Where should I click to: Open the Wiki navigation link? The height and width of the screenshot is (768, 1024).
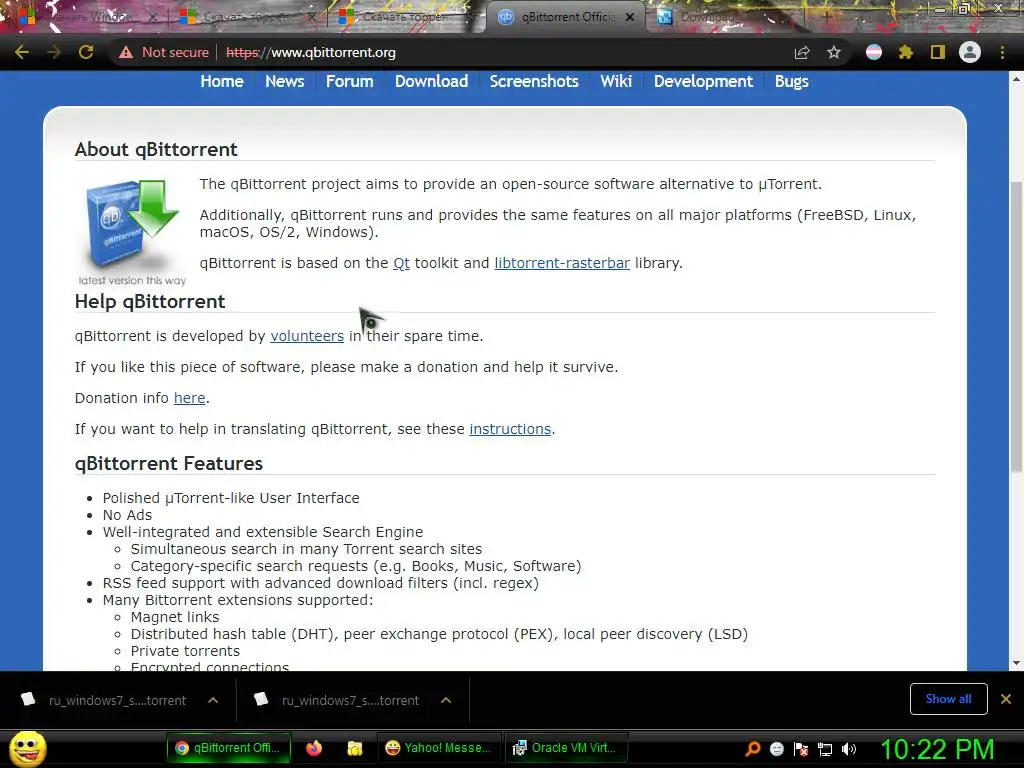616,81
